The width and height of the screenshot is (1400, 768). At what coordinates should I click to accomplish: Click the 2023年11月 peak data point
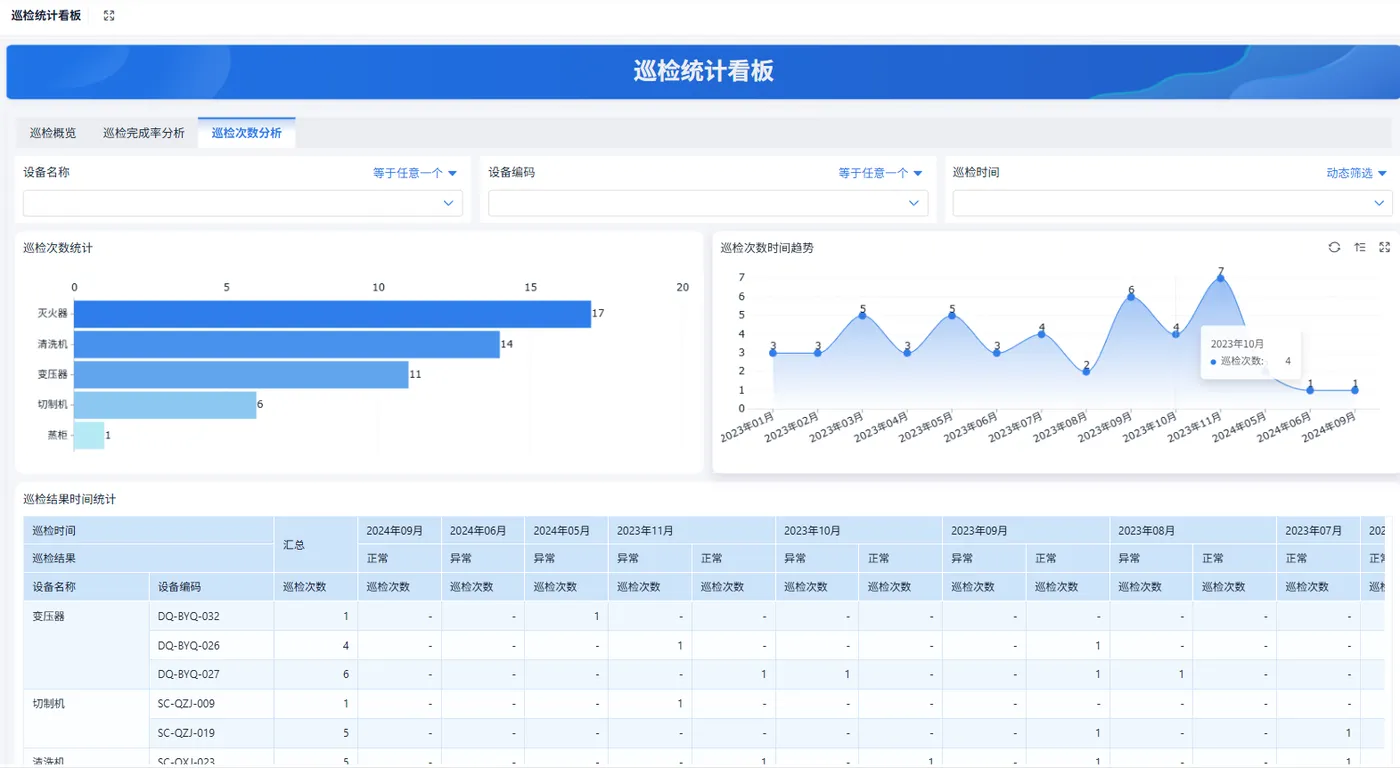coord(1220,278)
